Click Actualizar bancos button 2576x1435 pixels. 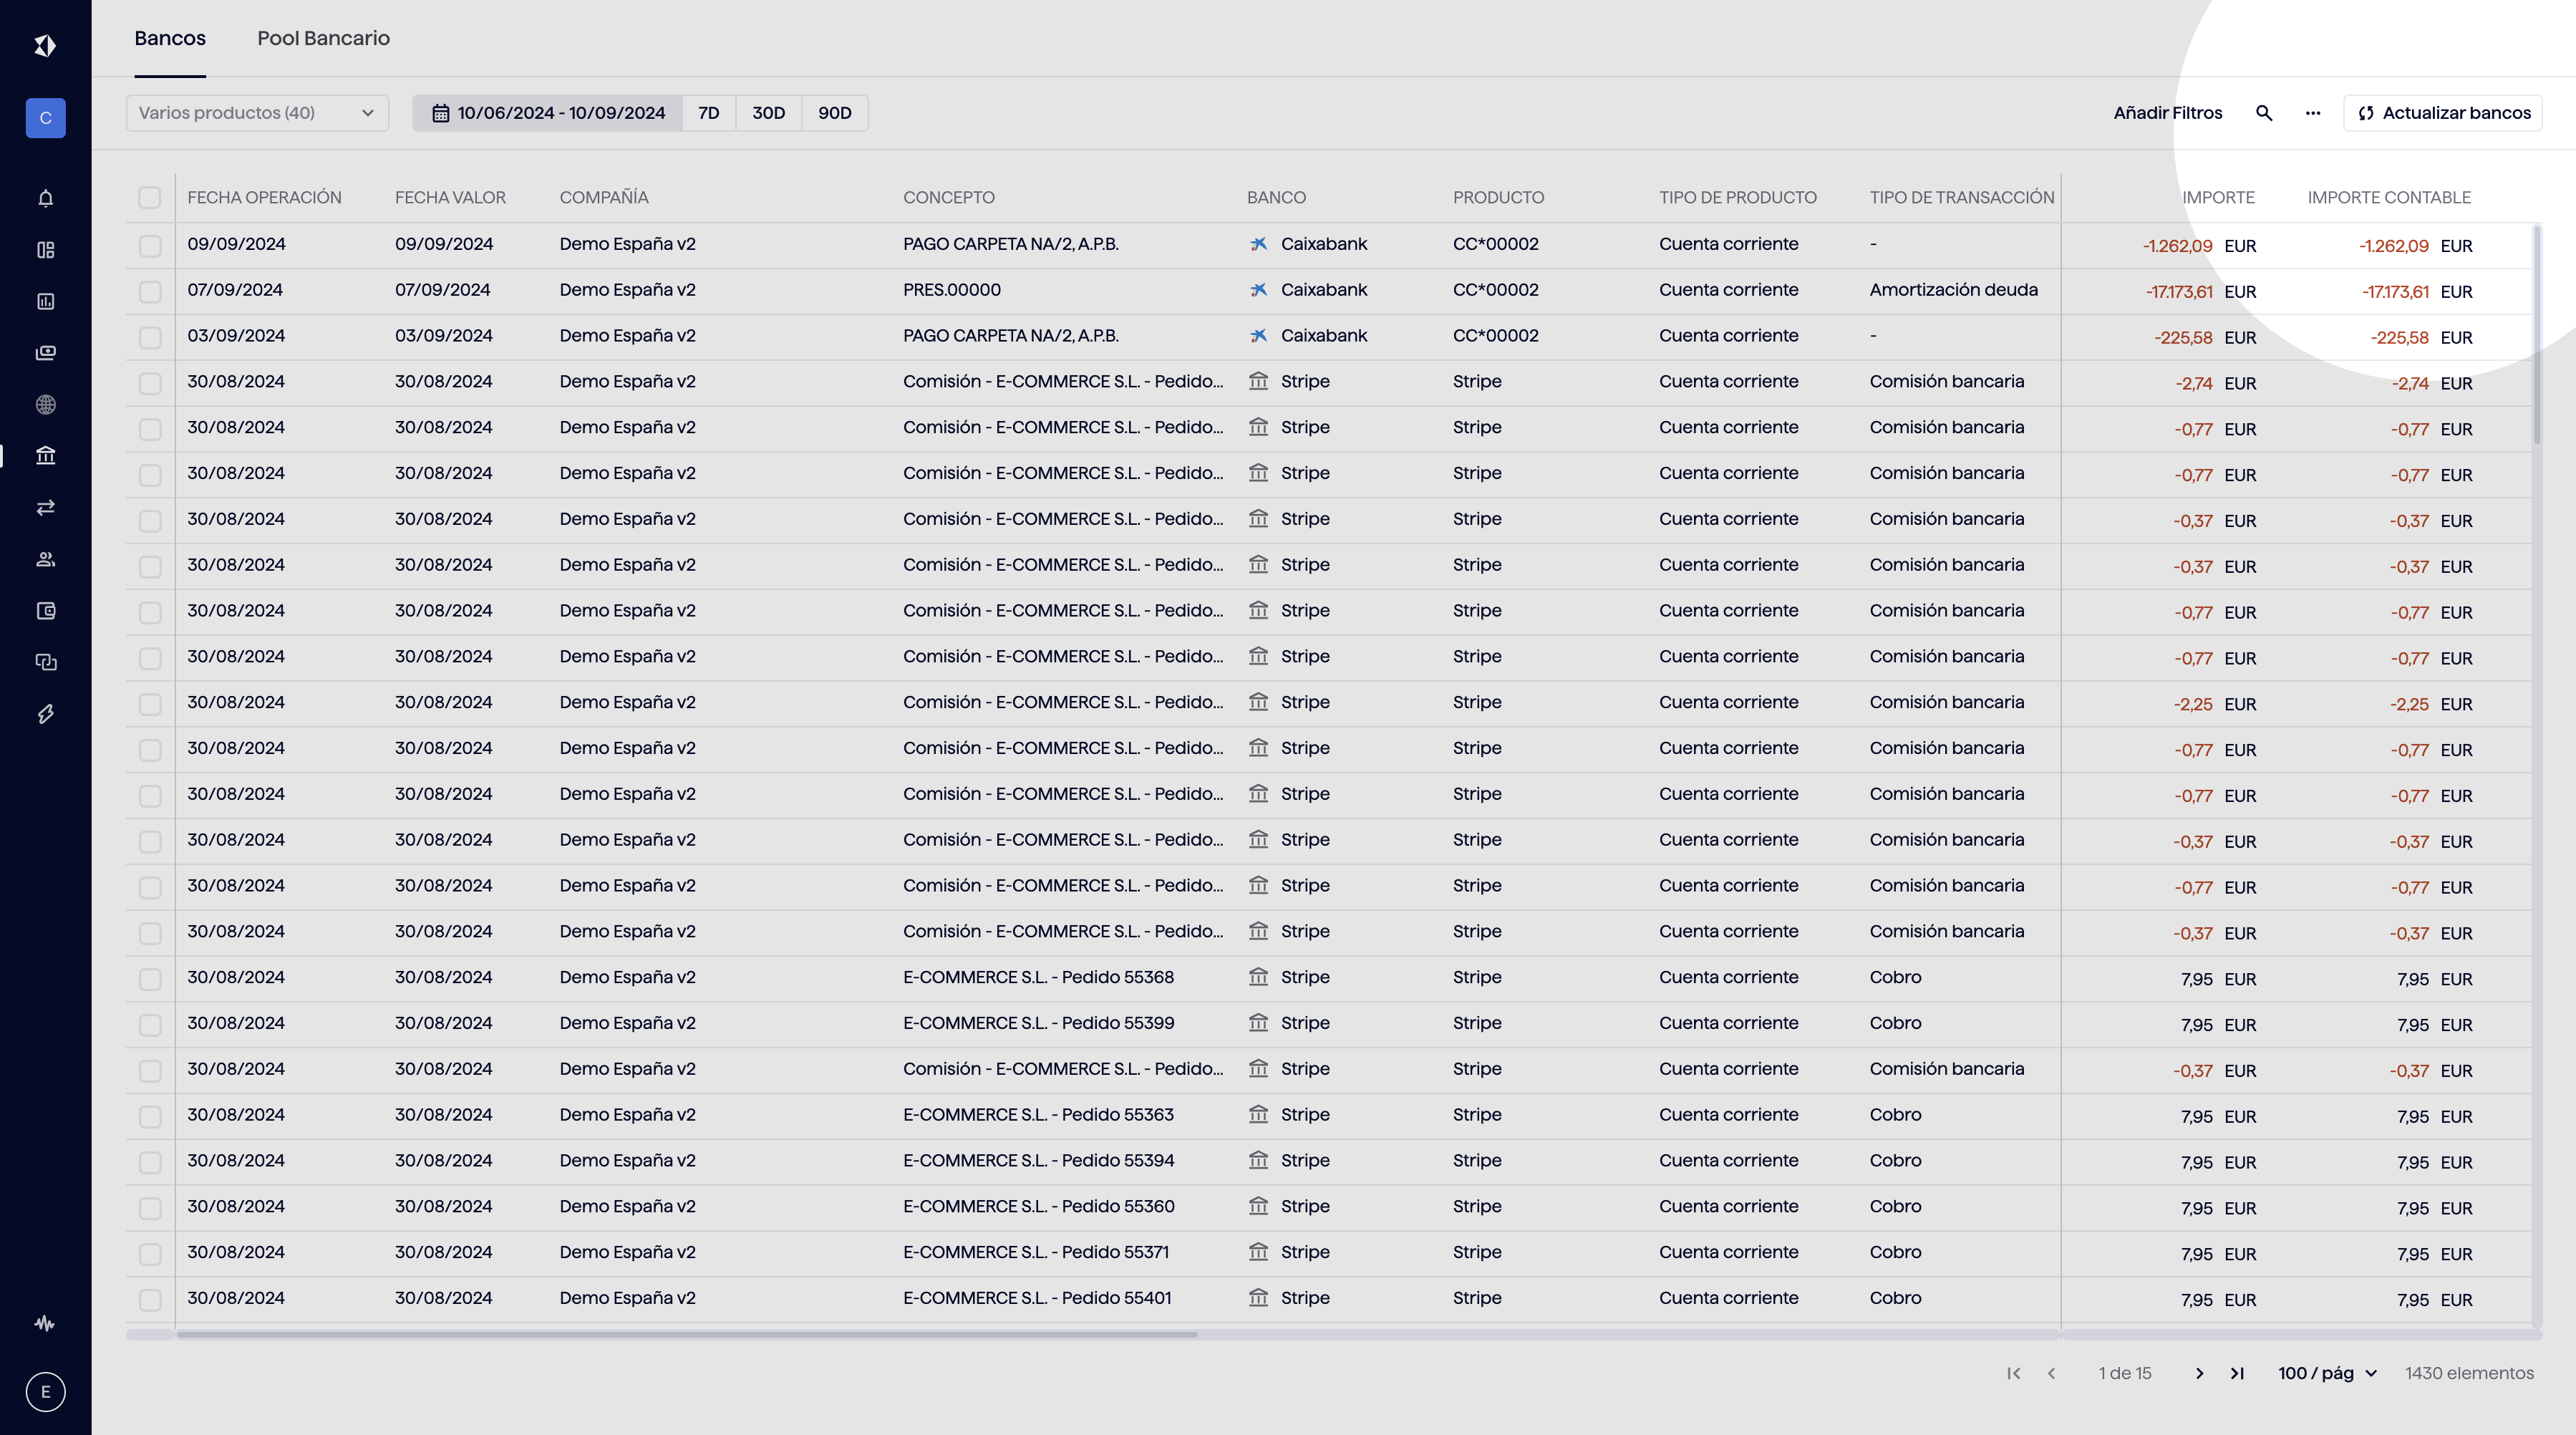(2443, 113)
